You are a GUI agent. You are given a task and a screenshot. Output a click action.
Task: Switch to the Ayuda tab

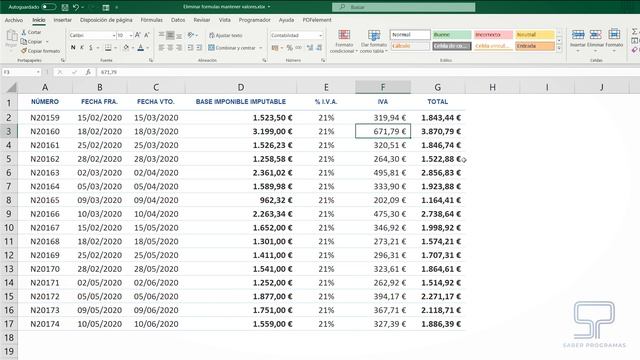pos(286,20)
